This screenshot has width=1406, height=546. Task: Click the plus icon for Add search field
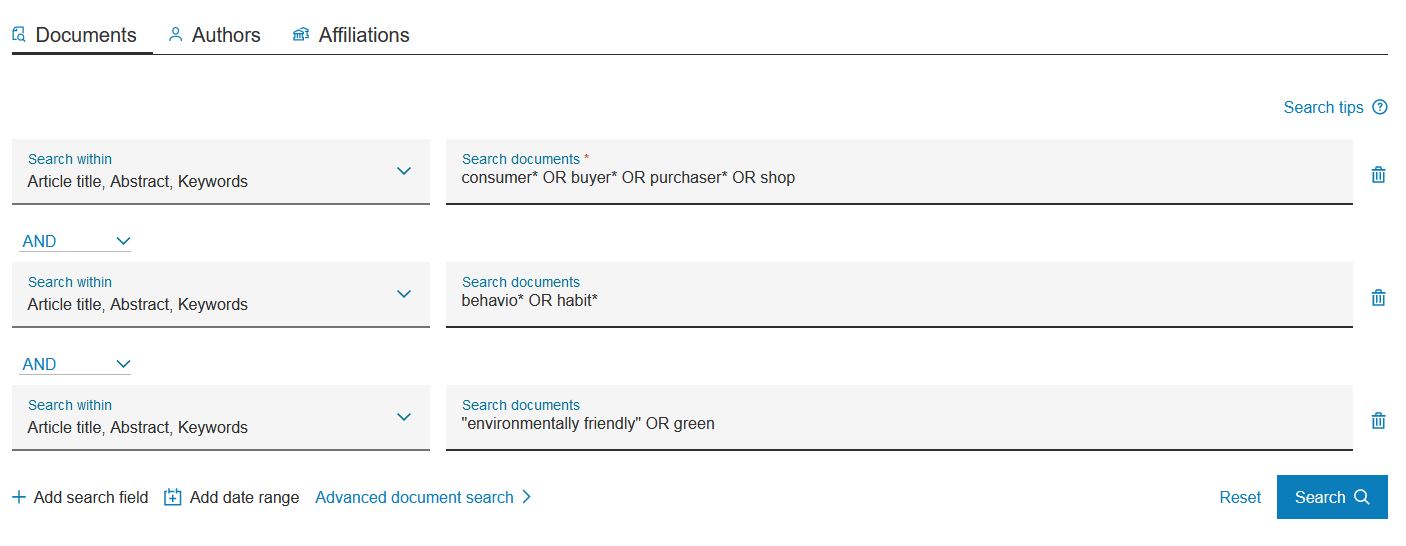click(x=19, y=497)
